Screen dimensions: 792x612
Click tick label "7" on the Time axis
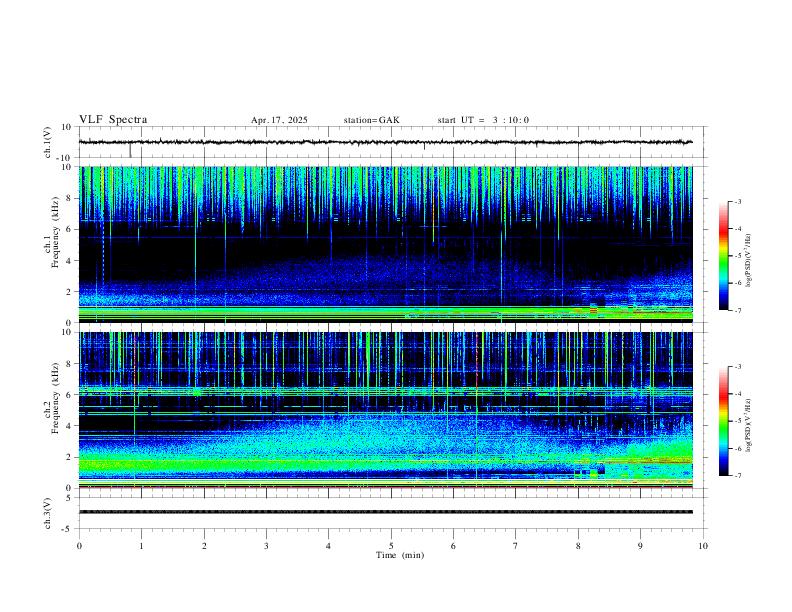[516, 546]
